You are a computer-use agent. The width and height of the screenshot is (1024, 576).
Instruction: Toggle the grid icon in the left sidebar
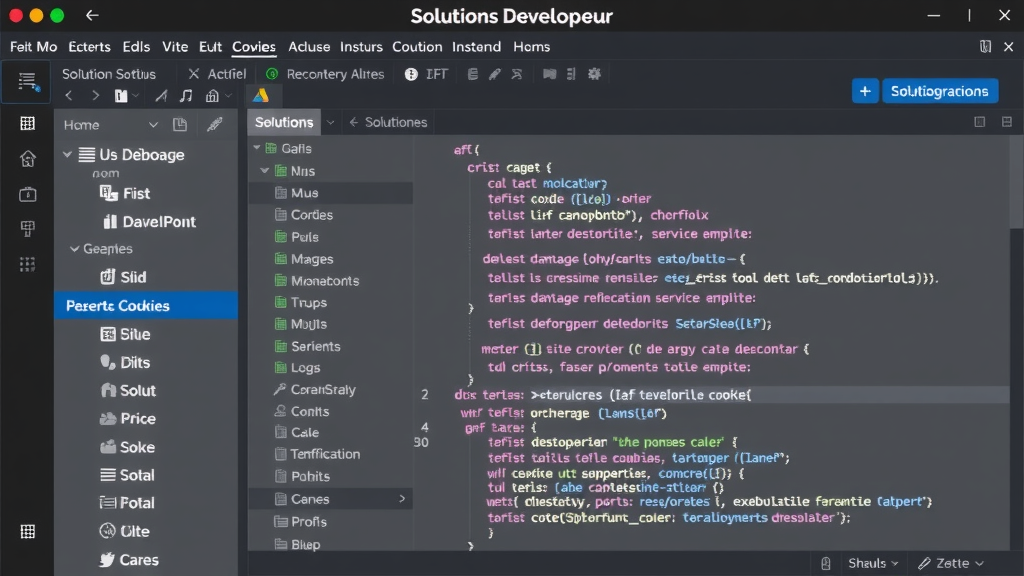[x=27, y=124]
